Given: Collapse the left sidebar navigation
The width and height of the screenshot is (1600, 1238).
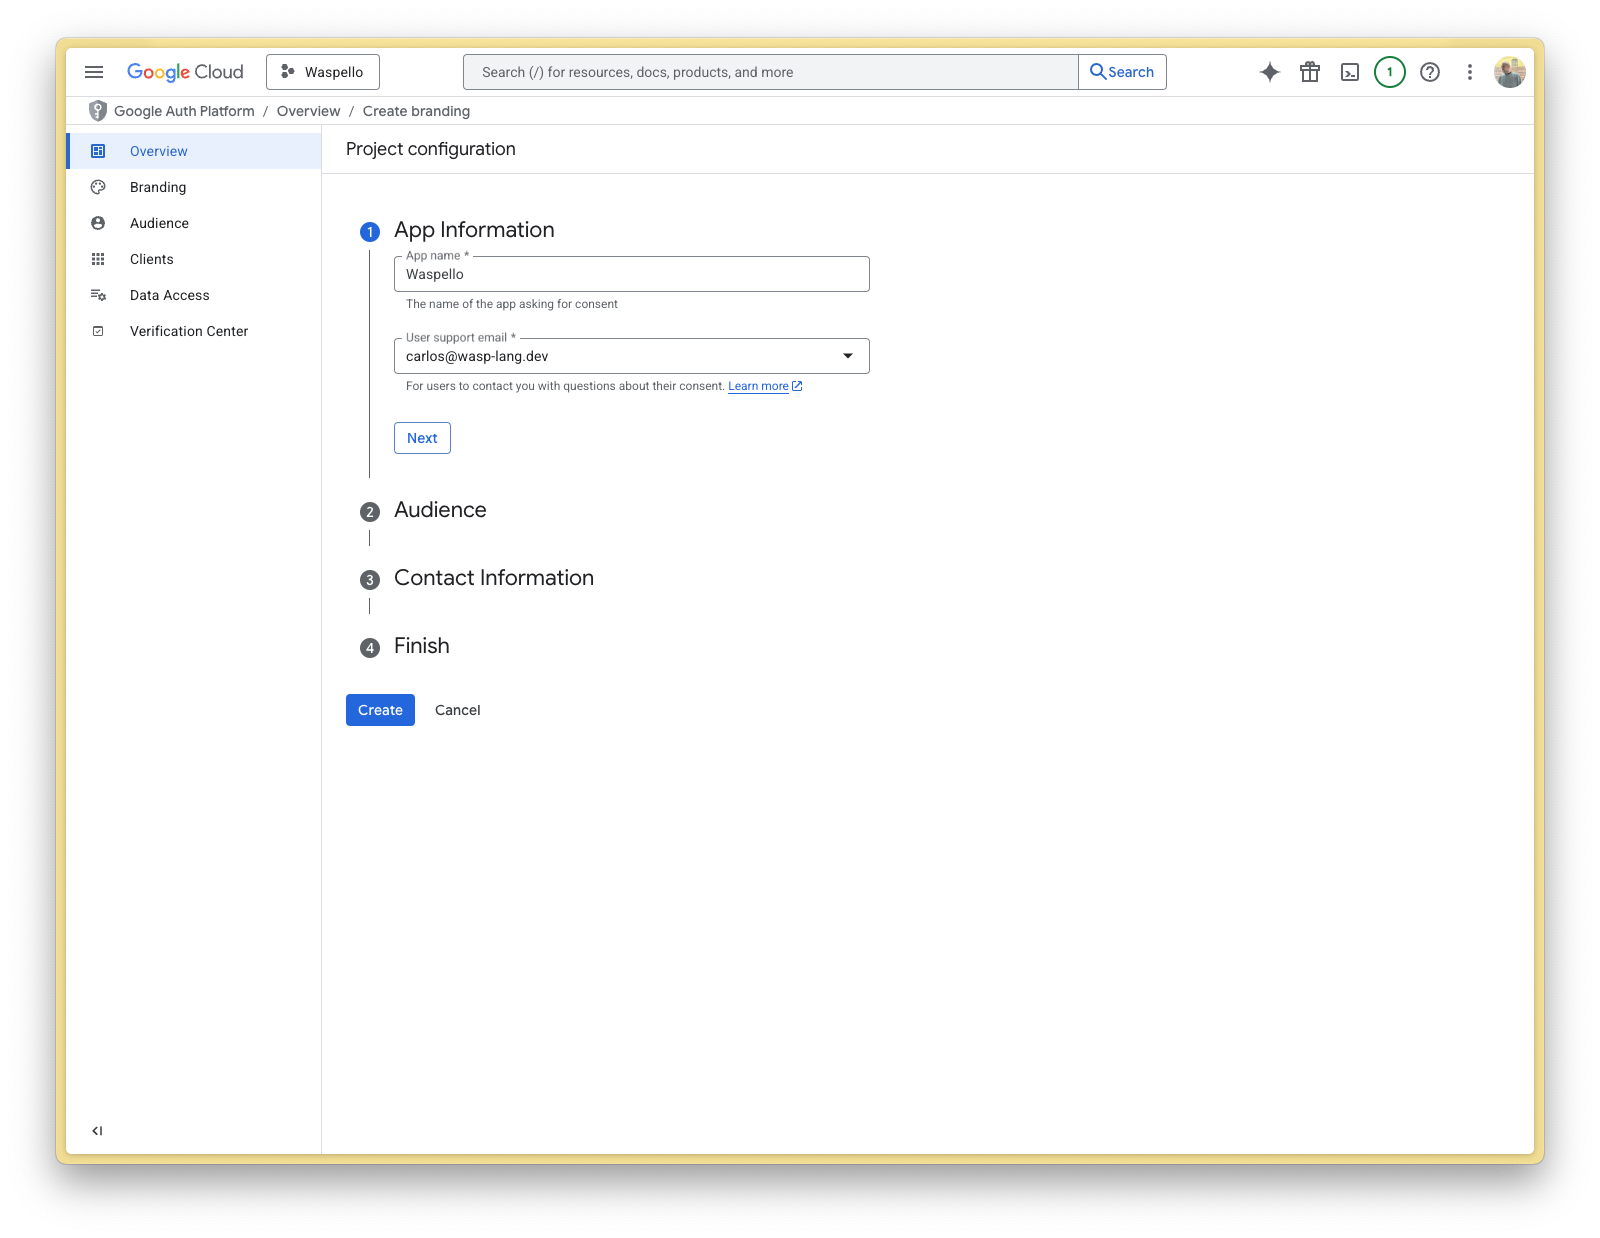Looking at the screenshot, I should pyautogui.click(x=97, y=1130).
